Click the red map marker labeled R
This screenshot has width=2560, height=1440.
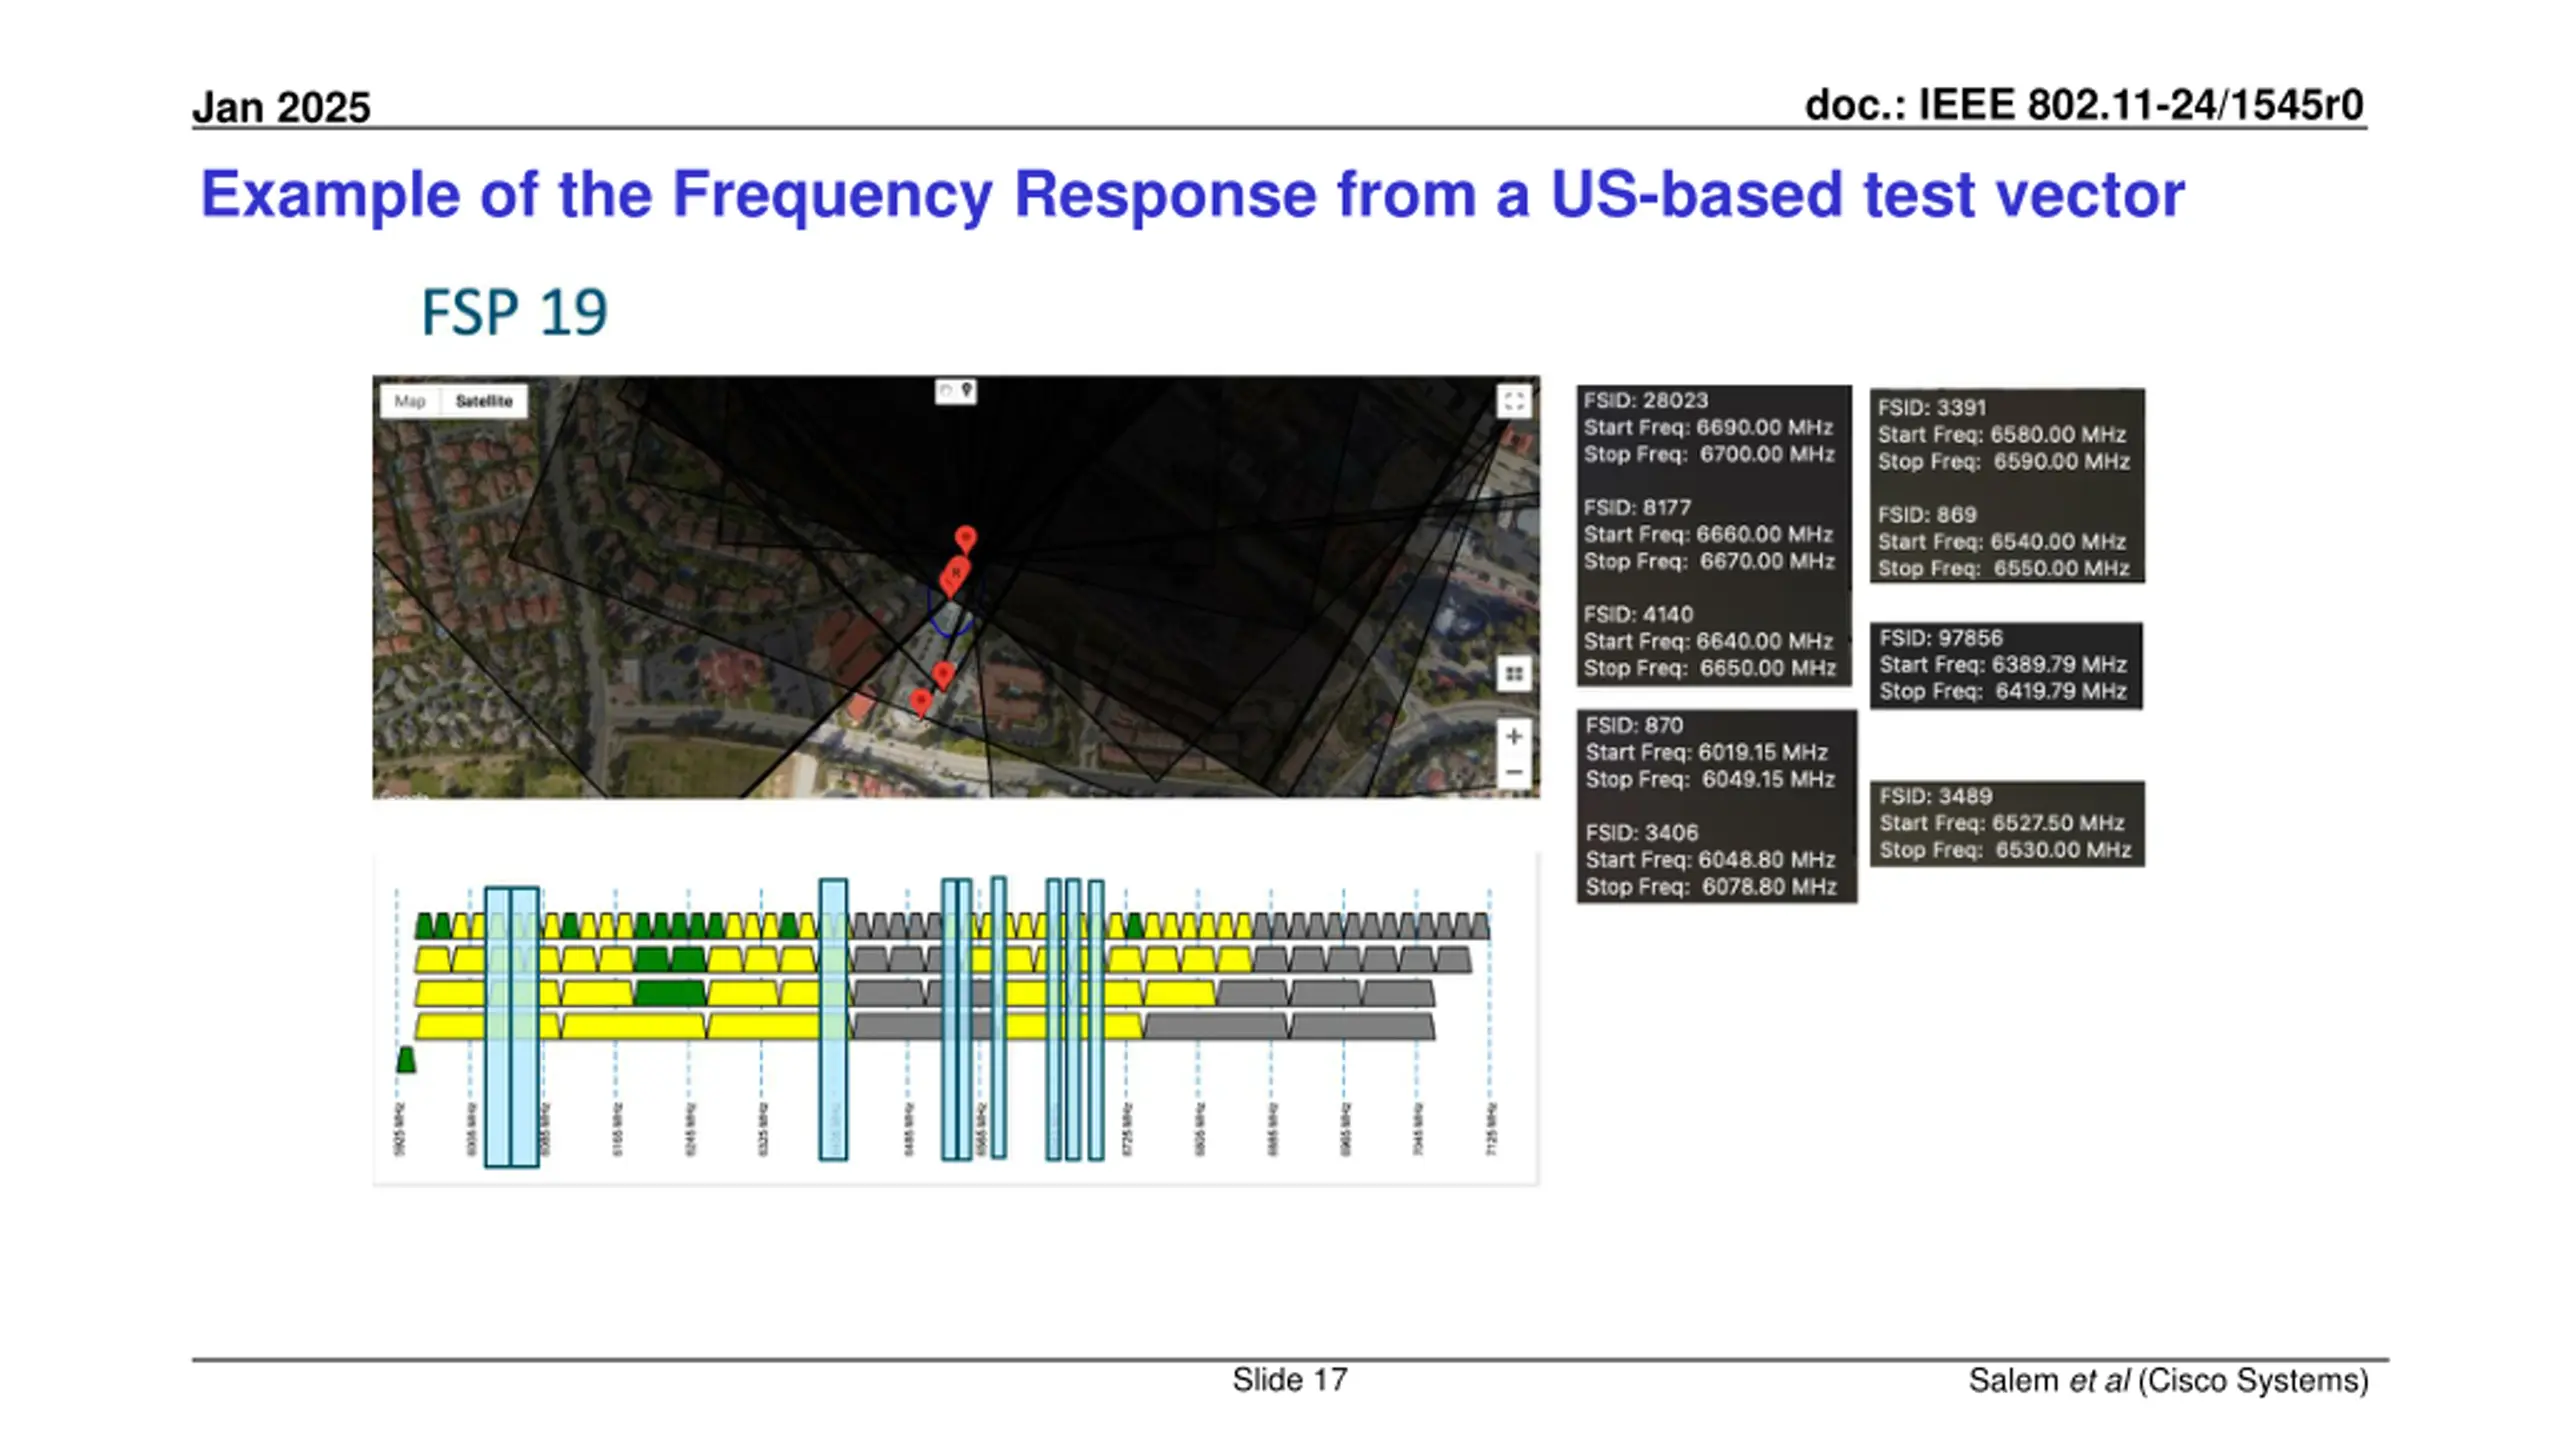[x=956, y=574]
